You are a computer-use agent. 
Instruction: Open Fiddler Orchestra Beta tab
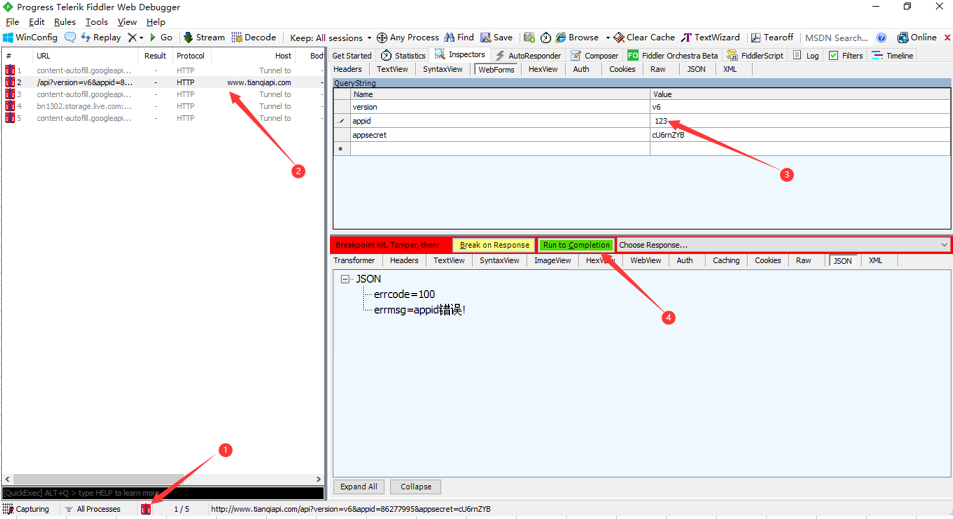click(x=673, y=55)
